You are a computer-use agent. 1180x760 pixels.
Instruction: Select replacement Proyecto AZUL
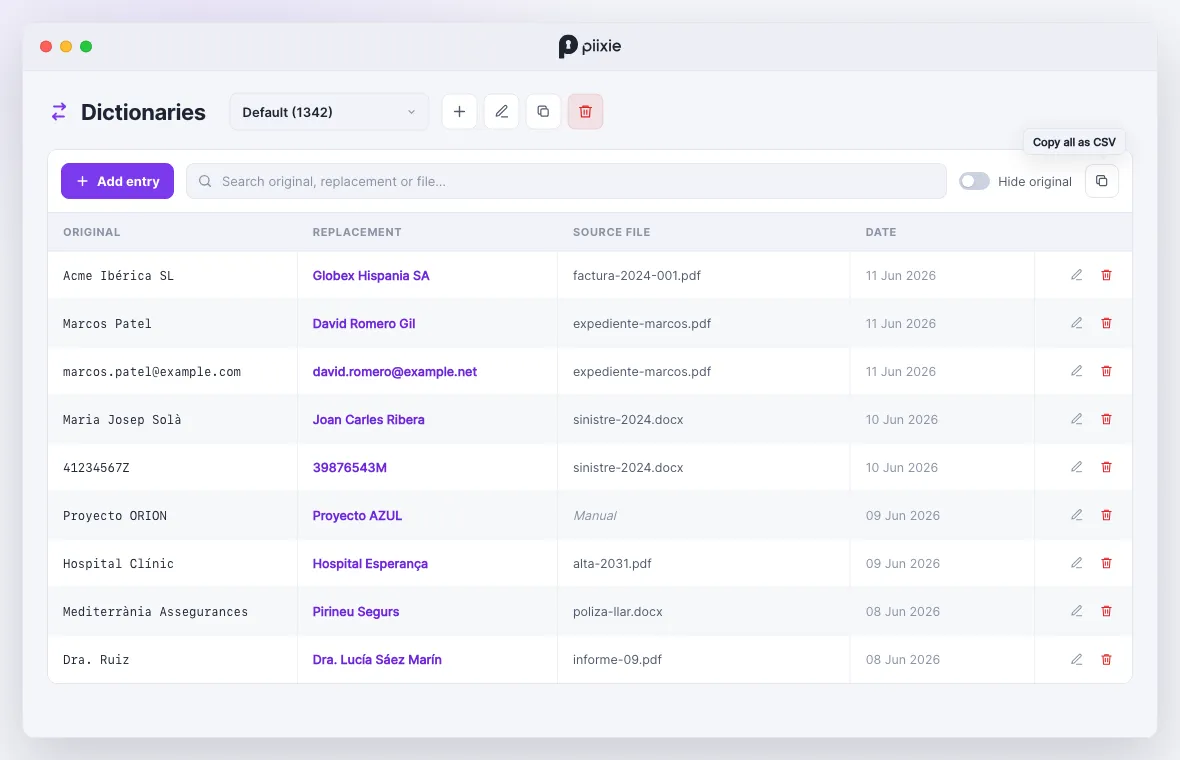357,515
